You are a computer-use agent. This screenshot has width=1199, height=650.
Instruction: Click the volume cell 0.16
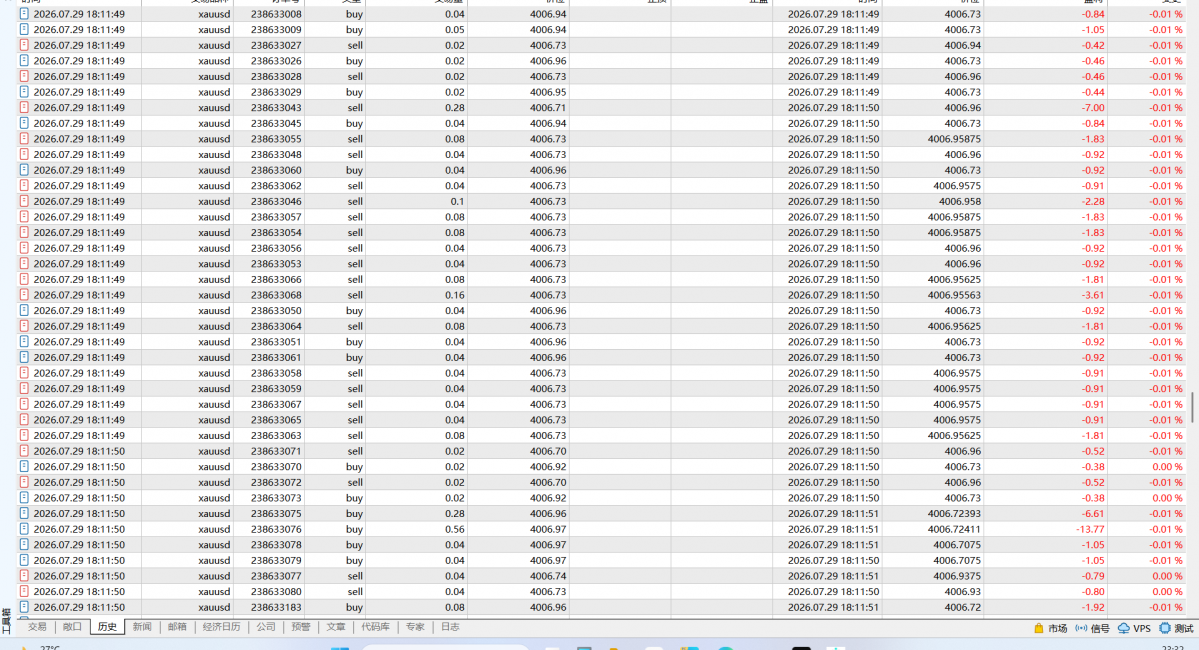pos(454,294)
